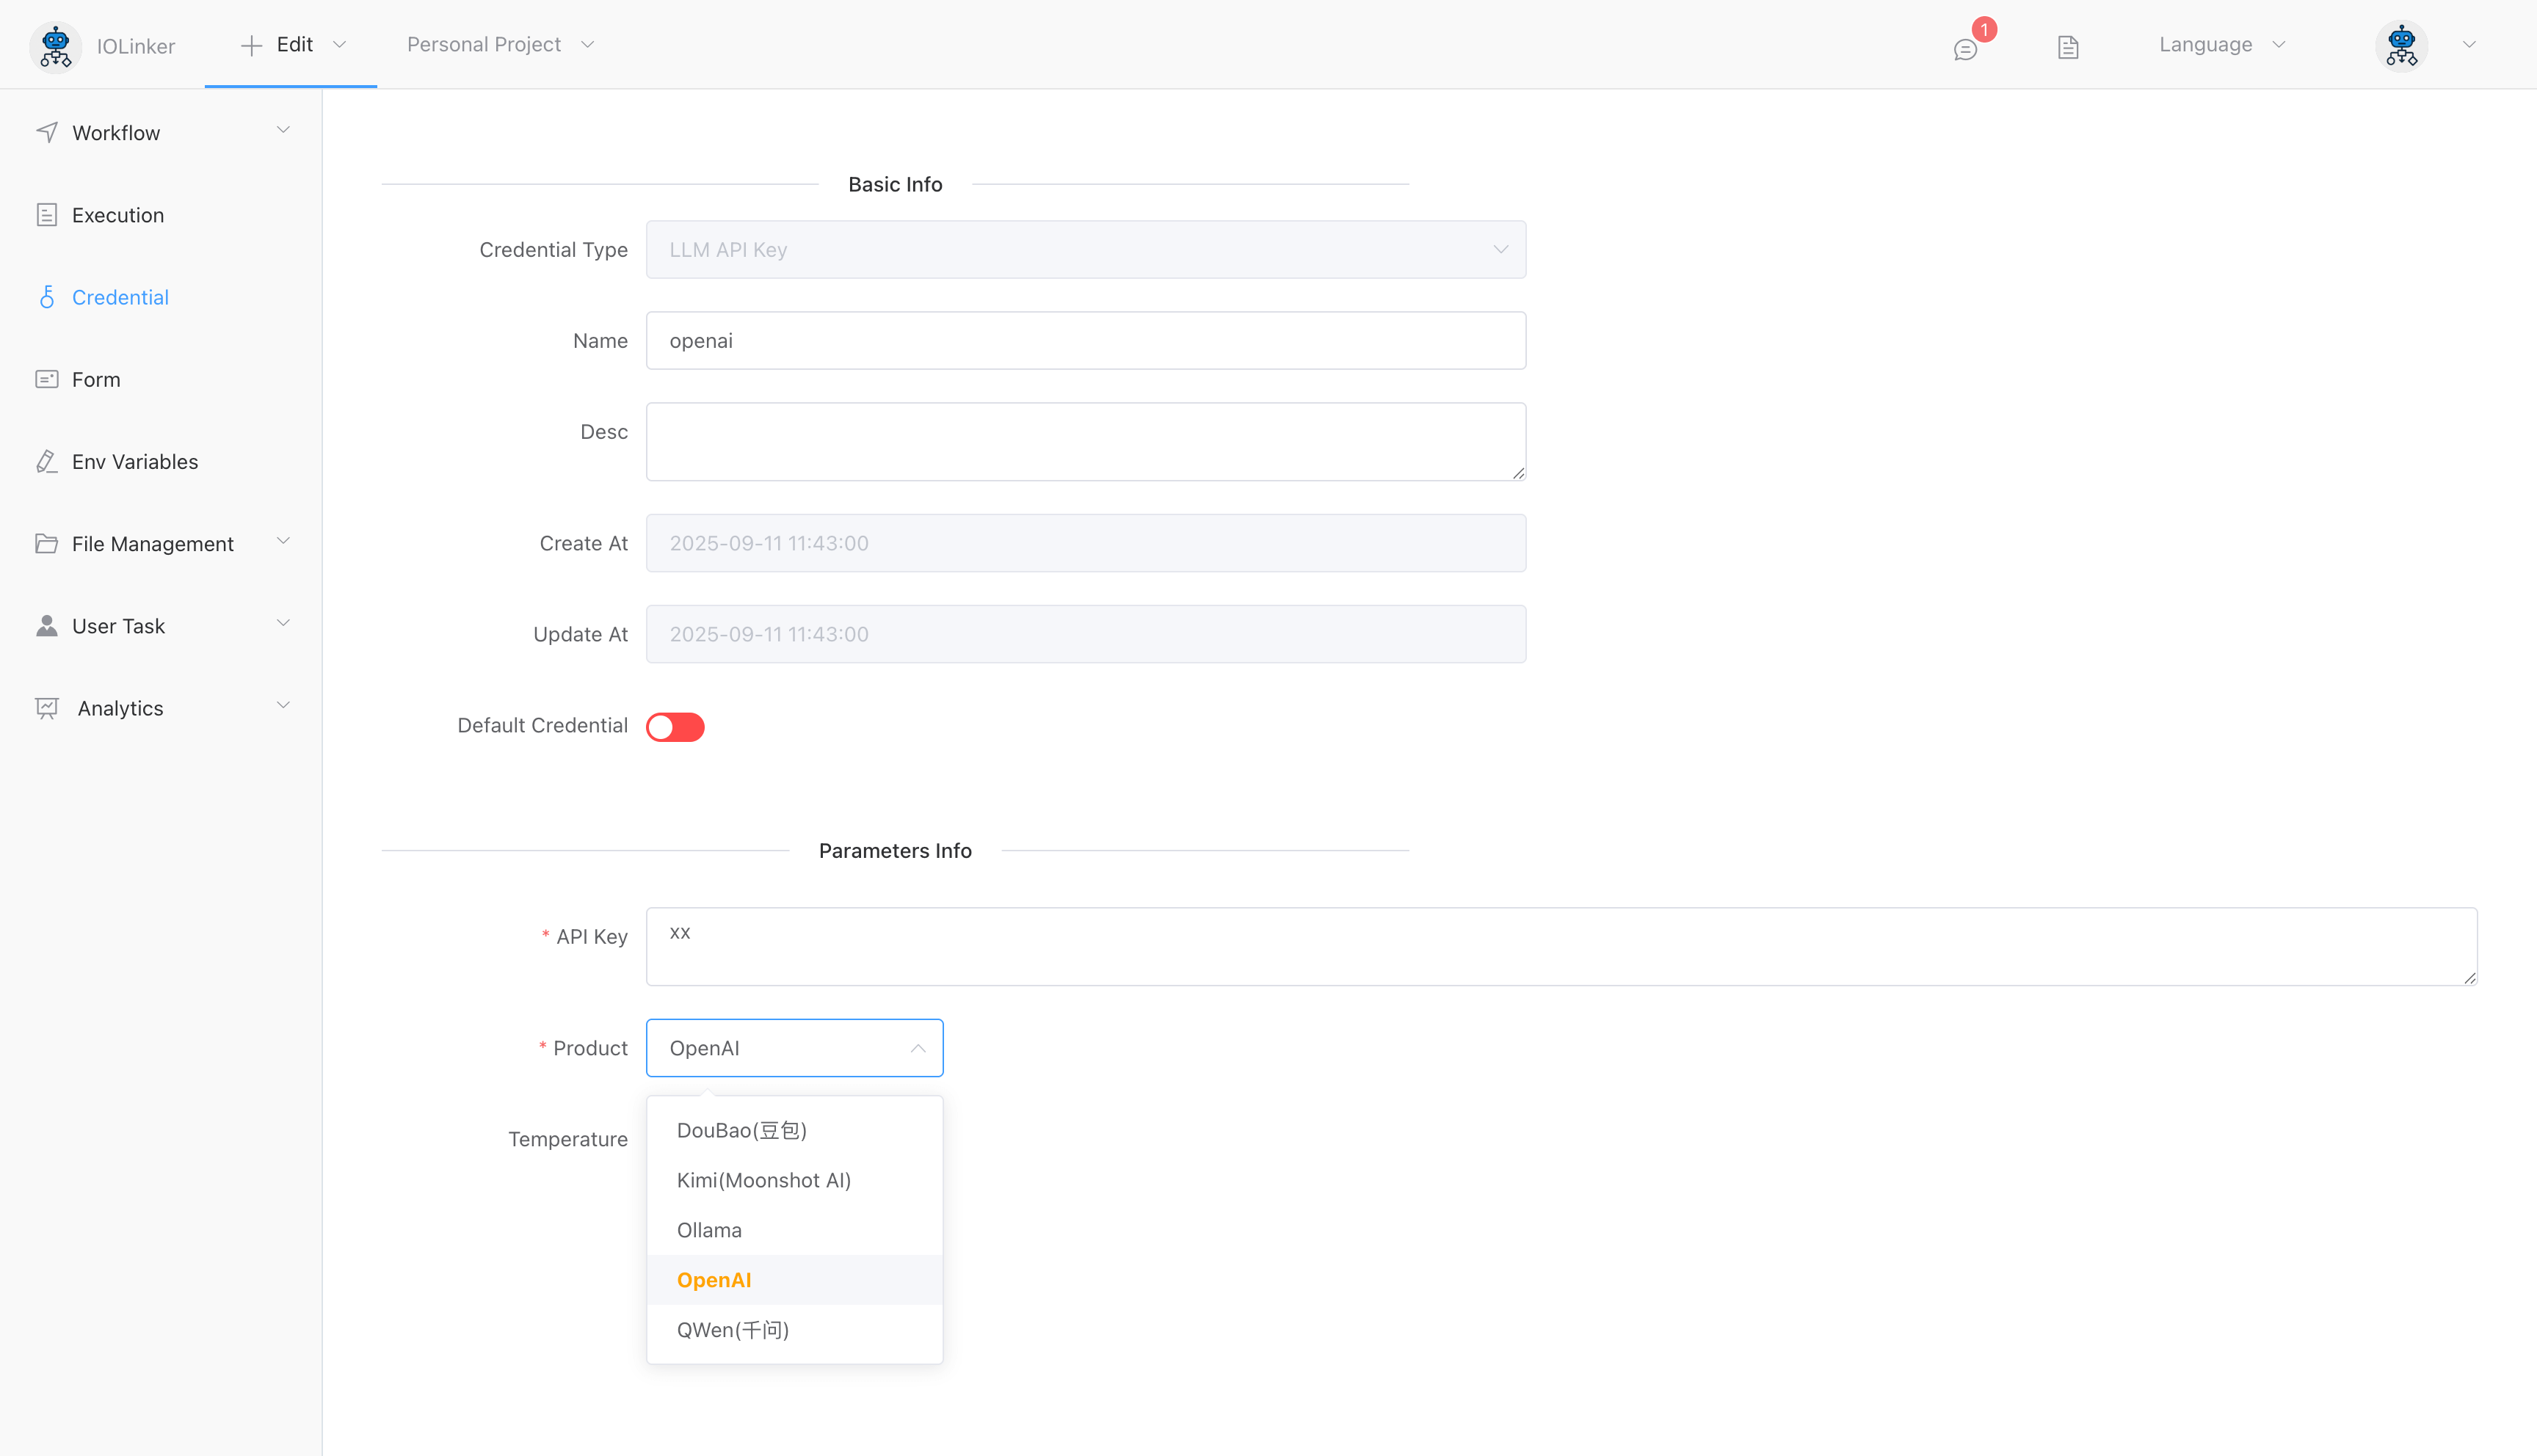Viewport: 2537px width, 1456px height.
Task: Open the Credential sidebar page
Action: tap(120, 297)
